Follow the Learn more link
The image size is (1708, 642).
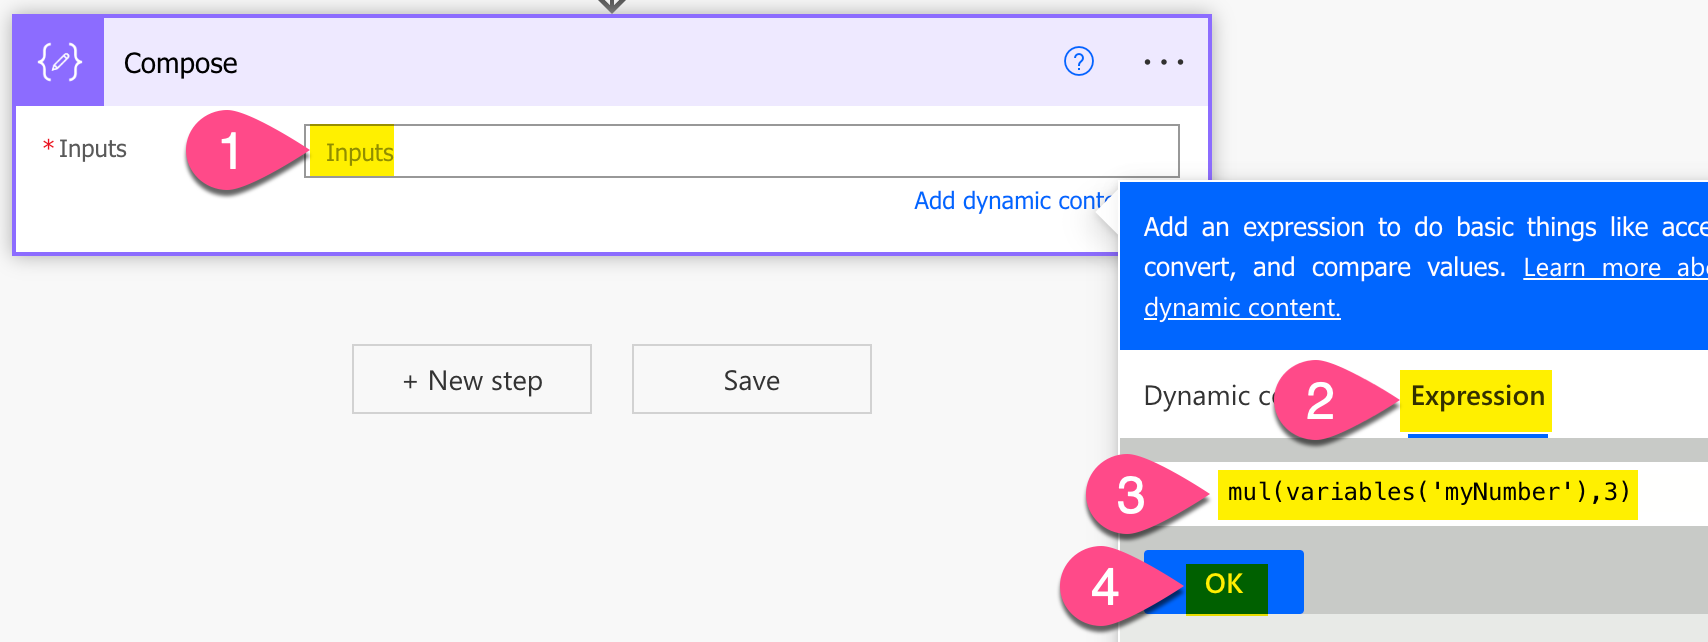[1612, 268]
